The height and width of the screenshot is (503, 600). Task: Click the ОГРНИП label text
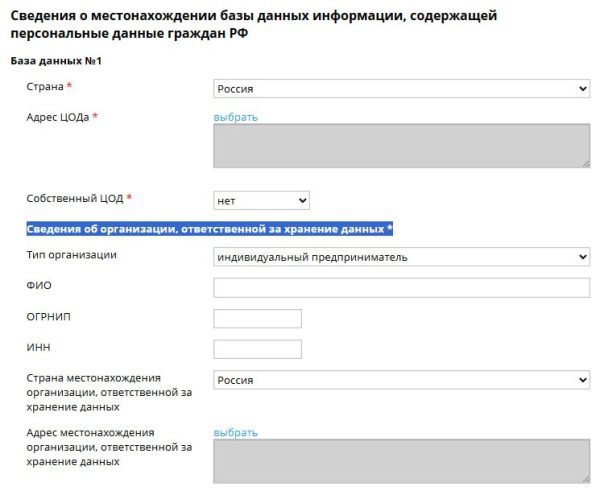pos(49,317)
